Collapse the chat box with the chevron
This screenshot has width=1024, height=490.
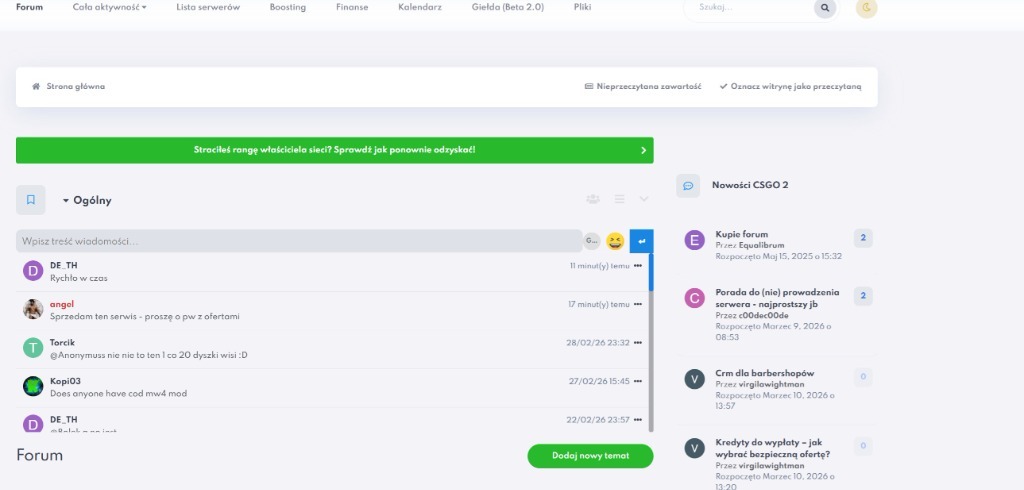pyautogui.click(x=644, y=200)
